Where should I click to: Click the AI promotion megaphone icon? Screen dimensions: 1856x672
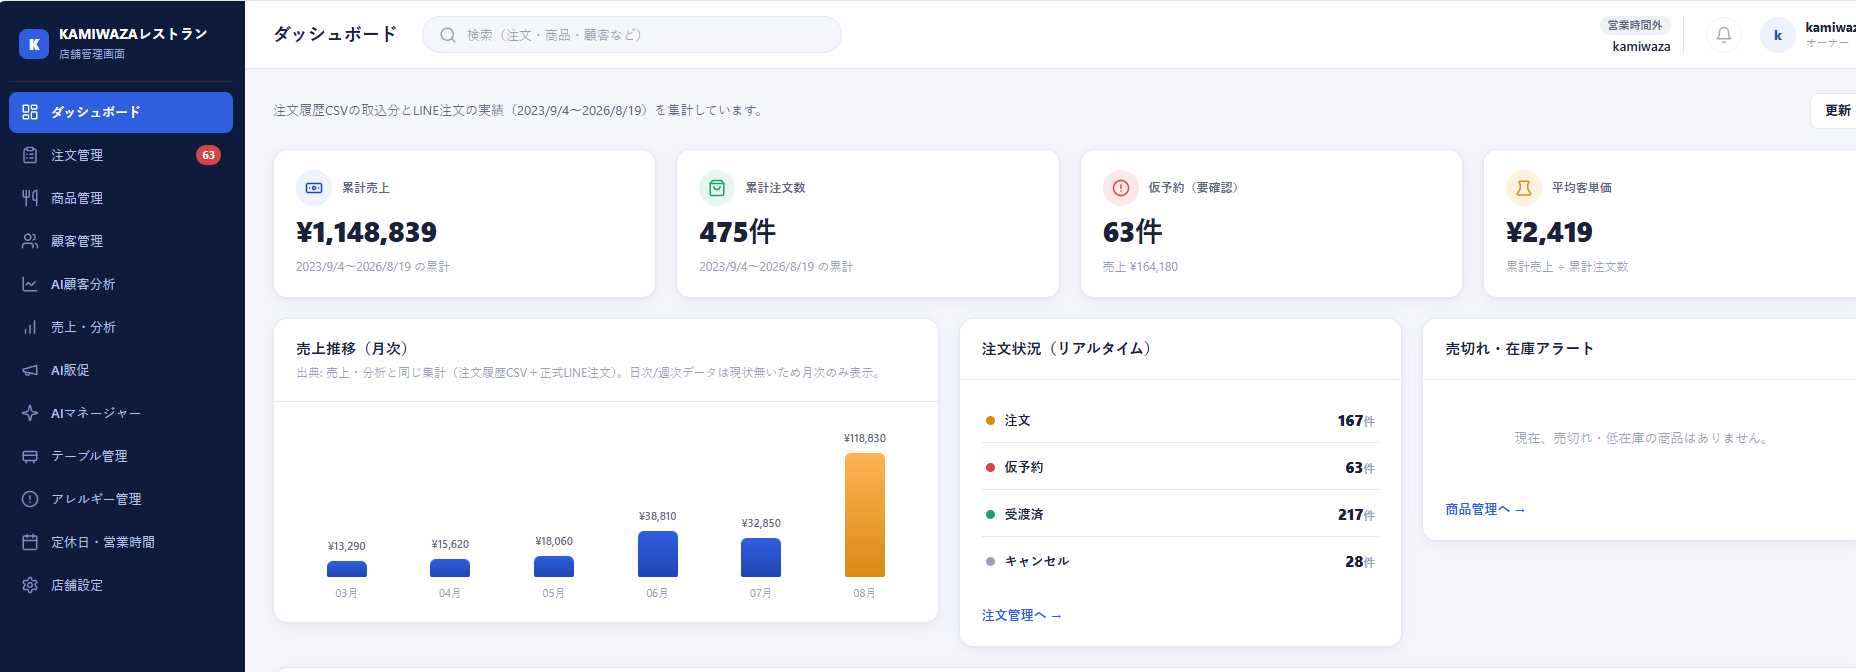tap(30, 370)
